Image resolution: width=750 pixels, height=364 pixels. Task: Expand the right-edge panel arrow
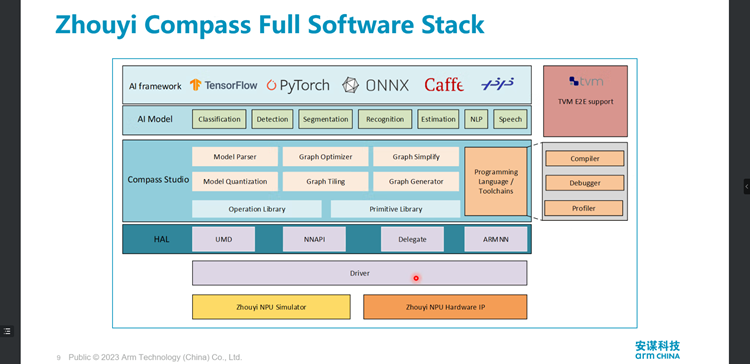tap(747, 186)
